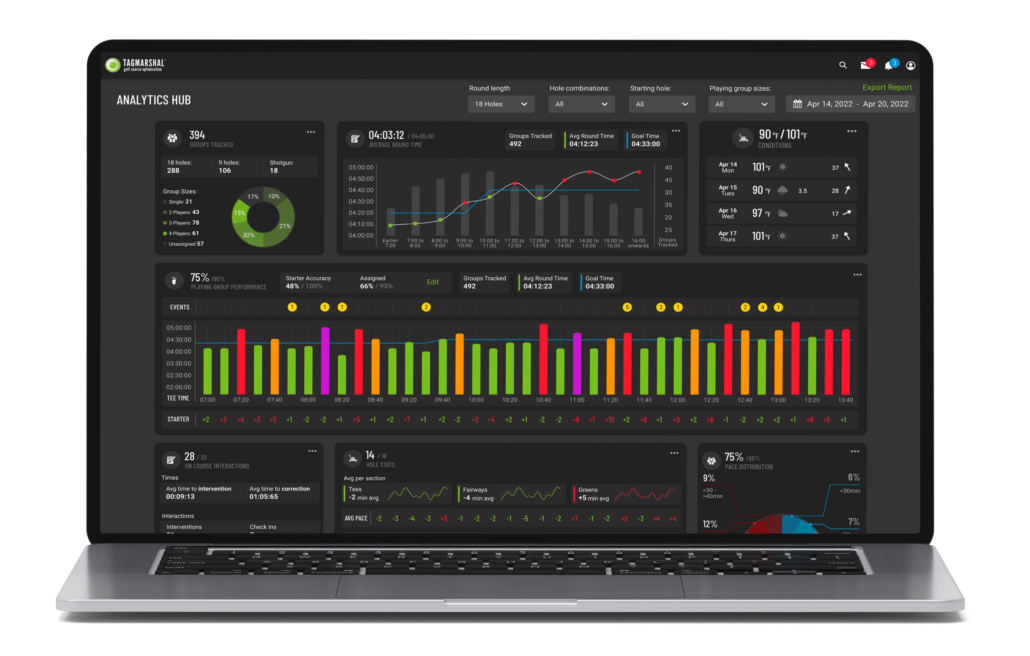Open the Hole combinations dropdown
1030x656 pixels.
pos(578,104)
